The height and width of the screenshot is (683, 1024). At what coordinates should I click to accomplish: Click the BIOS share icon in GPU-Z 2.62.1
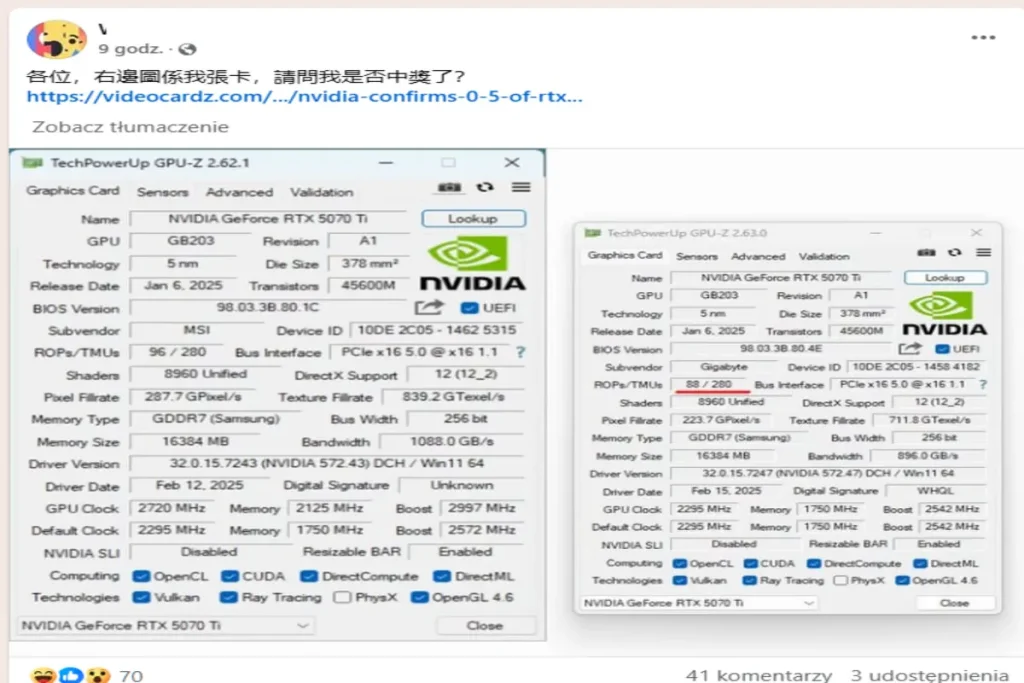(429, 307)
